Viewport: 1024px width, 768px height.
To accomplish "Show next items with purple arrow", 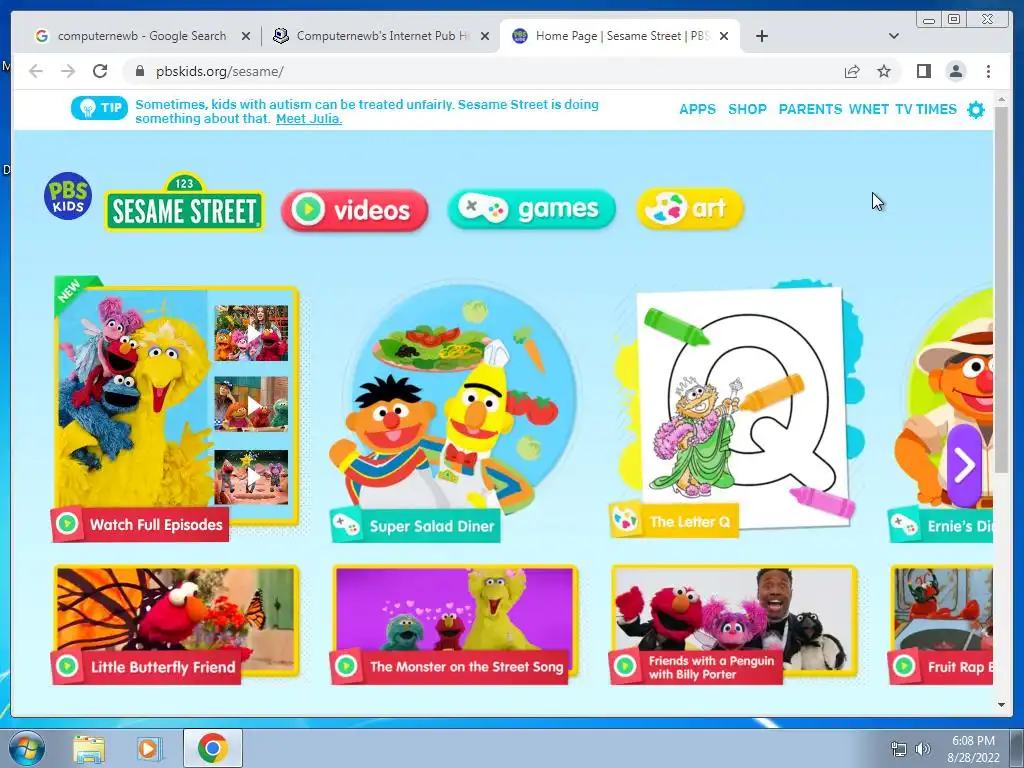I will coord(964,465).
